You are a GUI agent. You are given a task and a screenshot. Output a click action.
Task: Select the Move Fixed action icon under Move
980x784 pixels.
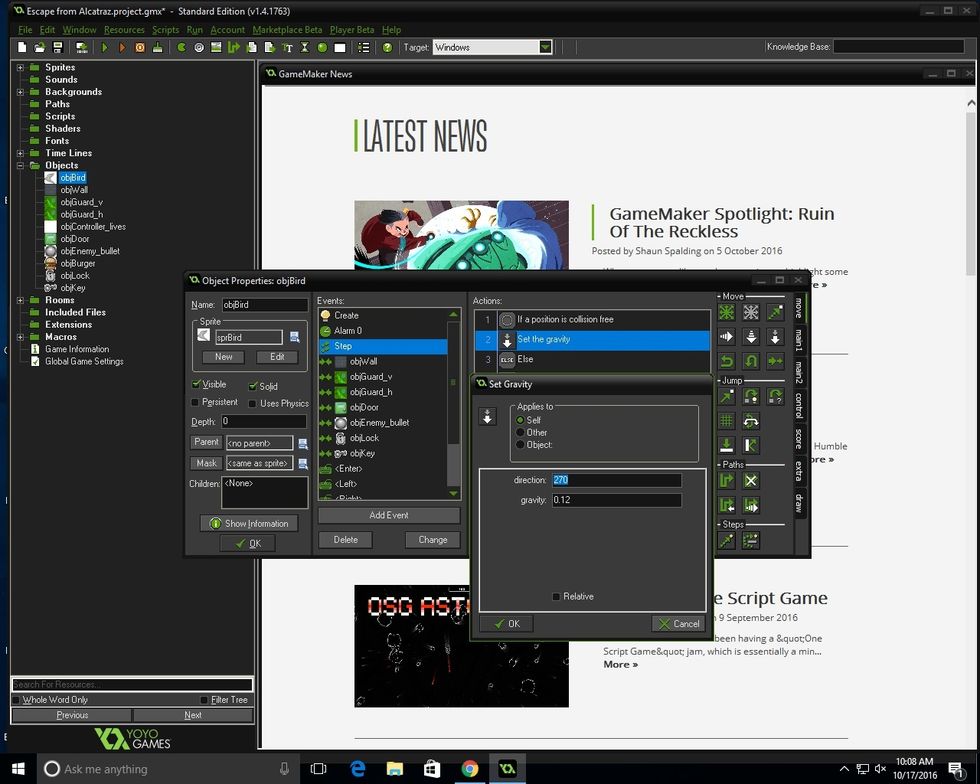coord(726,312)
